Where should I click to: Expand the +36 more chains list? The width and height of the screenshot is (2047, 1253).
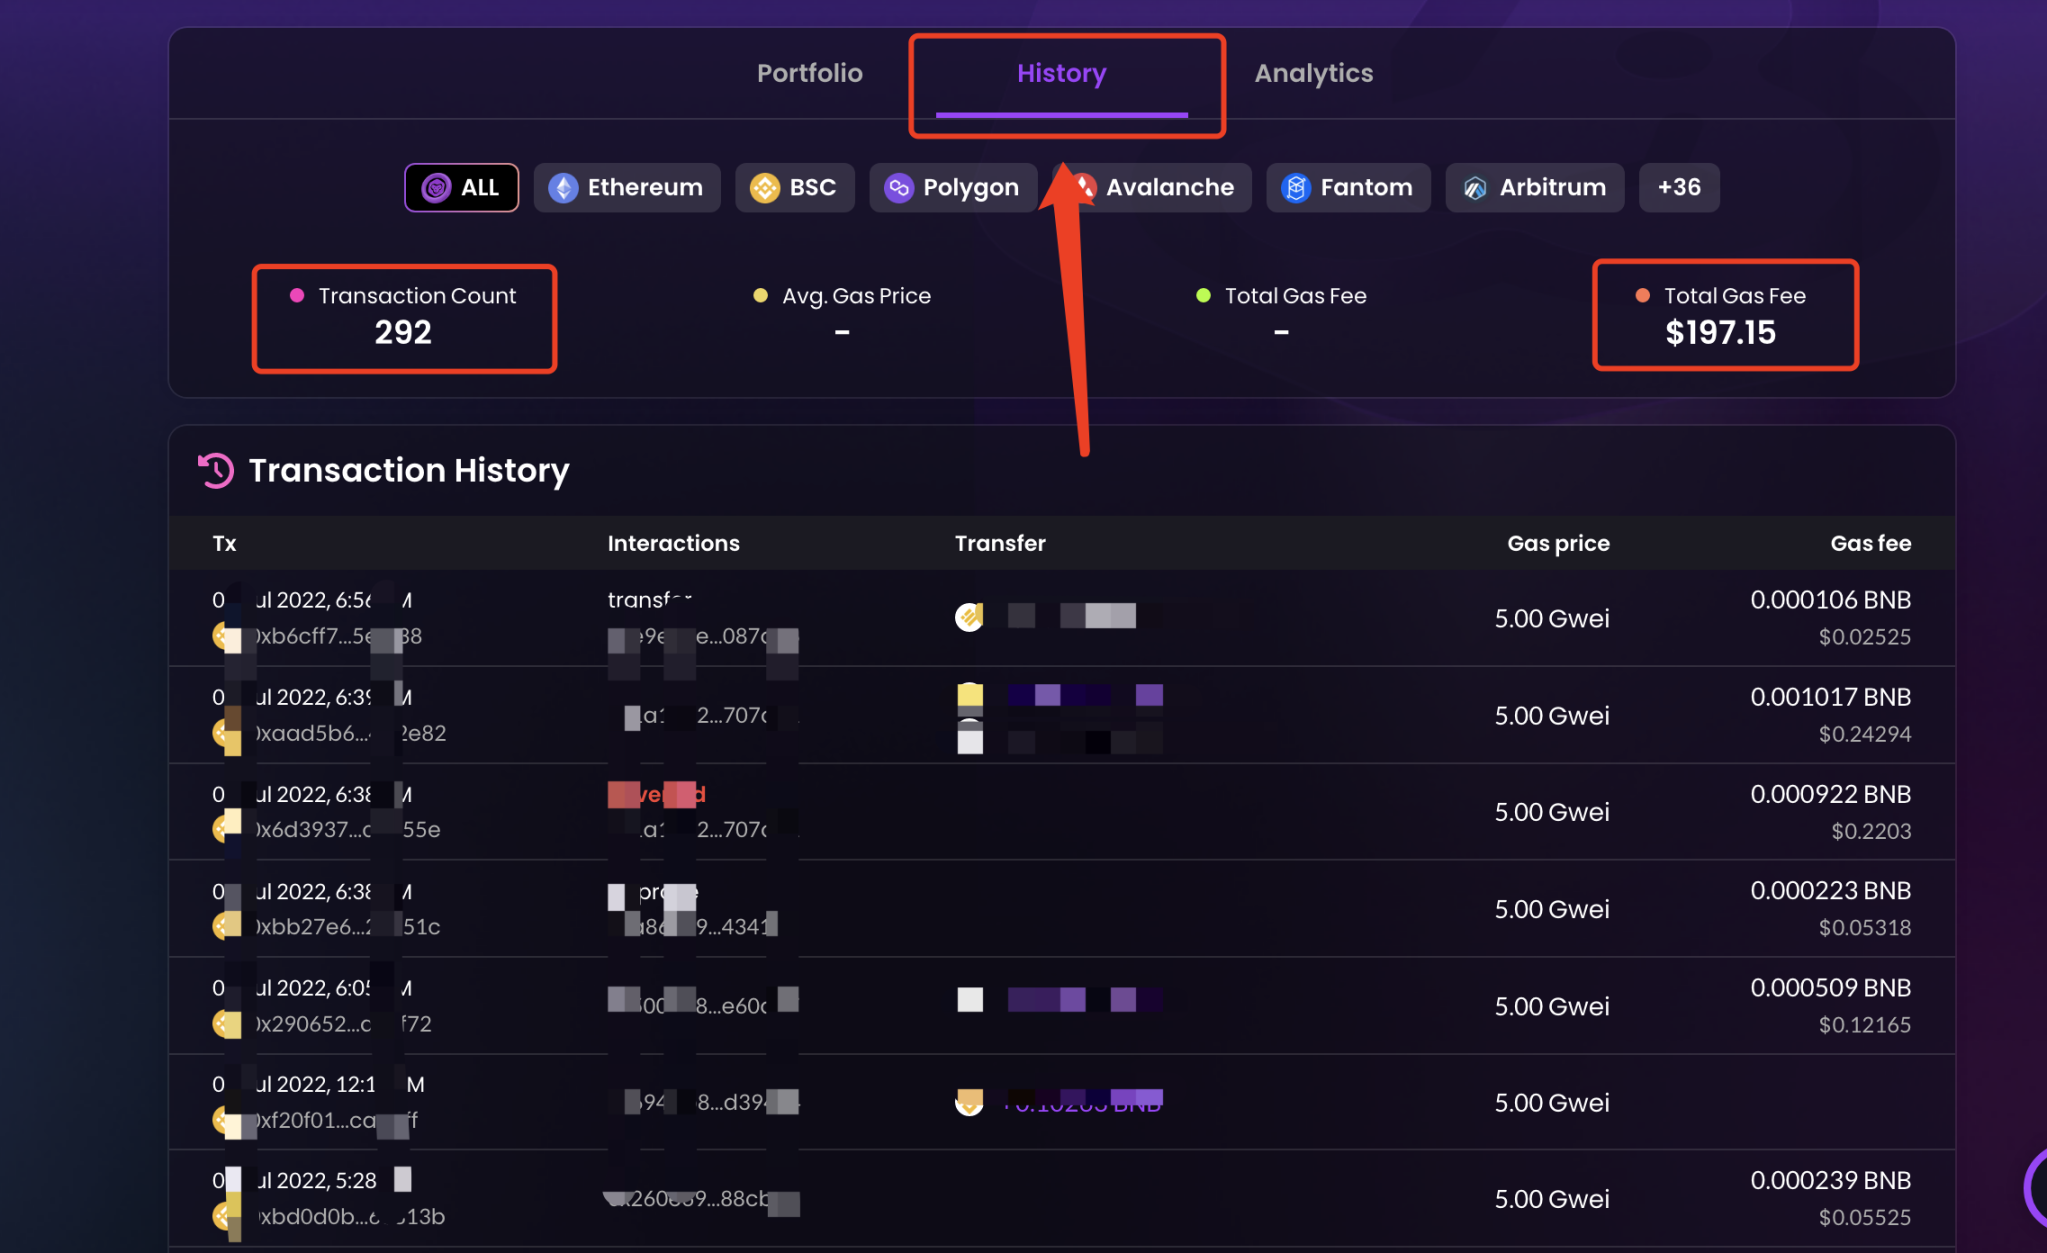(1678, 188)
